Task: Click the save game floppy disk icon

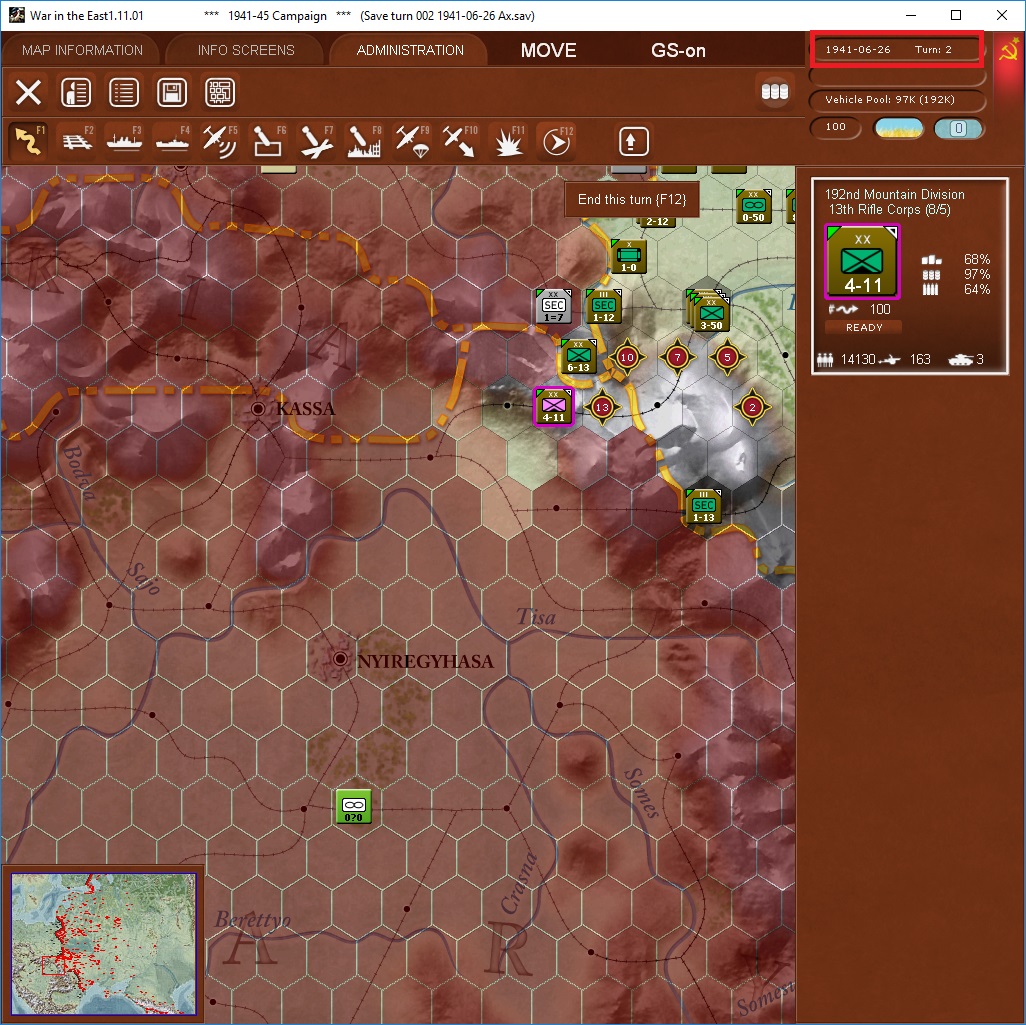Action: tap(172, 92)
